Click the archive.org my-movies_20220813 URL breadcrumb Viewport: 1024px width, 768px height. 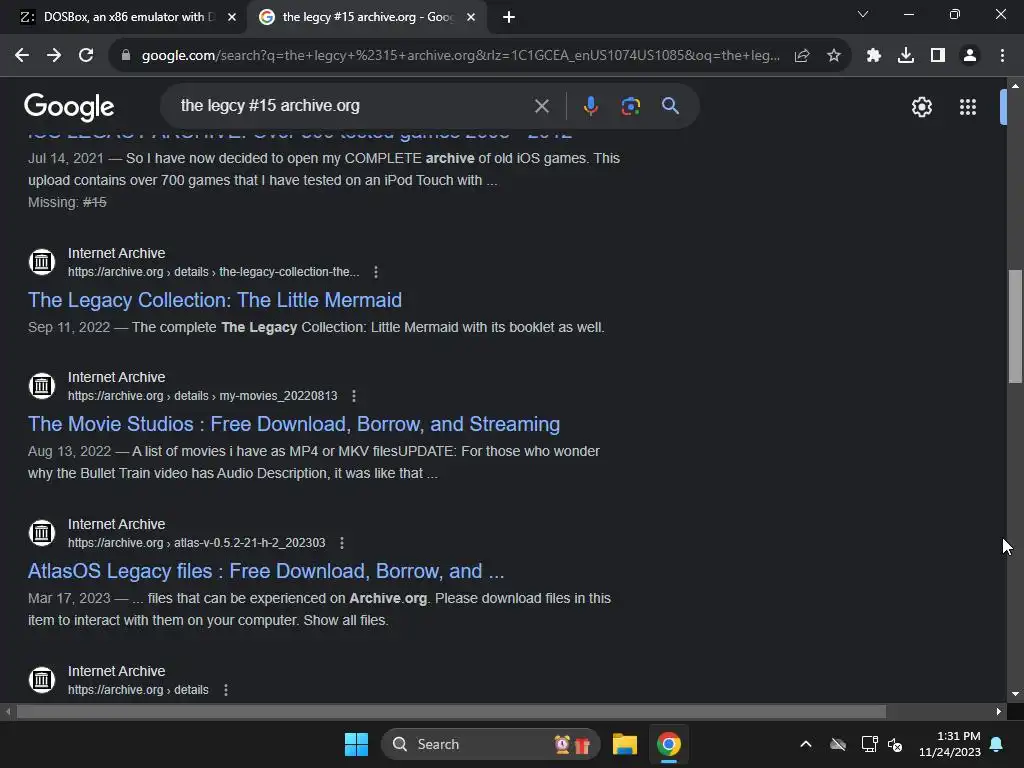pos(202,396)
